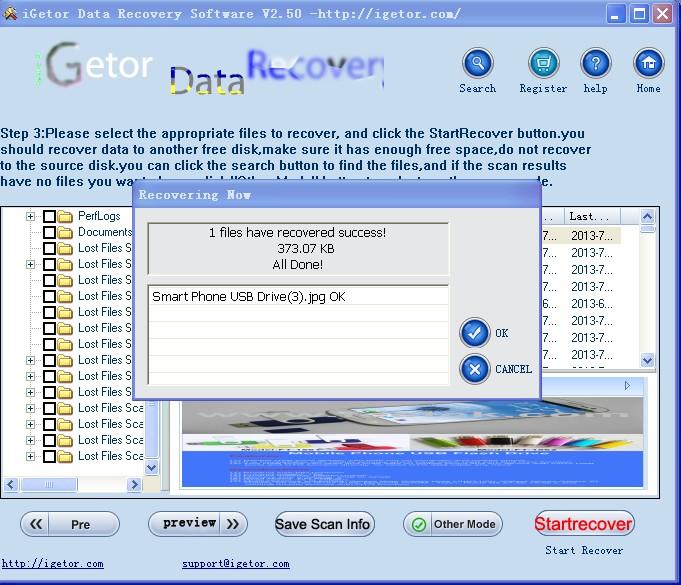Screen dimensions: 681x585
Task: Click the preview image thumbnail
Action: 412,442
